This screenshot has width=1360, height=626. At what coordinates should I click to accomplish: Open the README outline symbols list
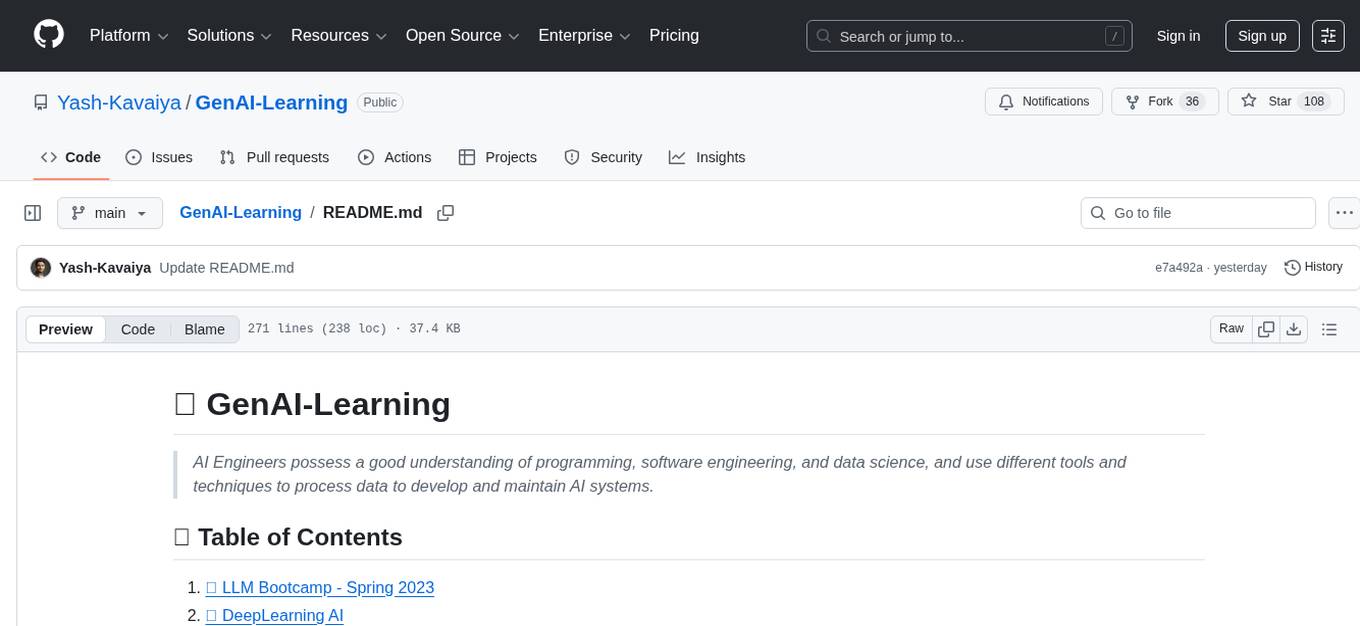click(1330, 328)
